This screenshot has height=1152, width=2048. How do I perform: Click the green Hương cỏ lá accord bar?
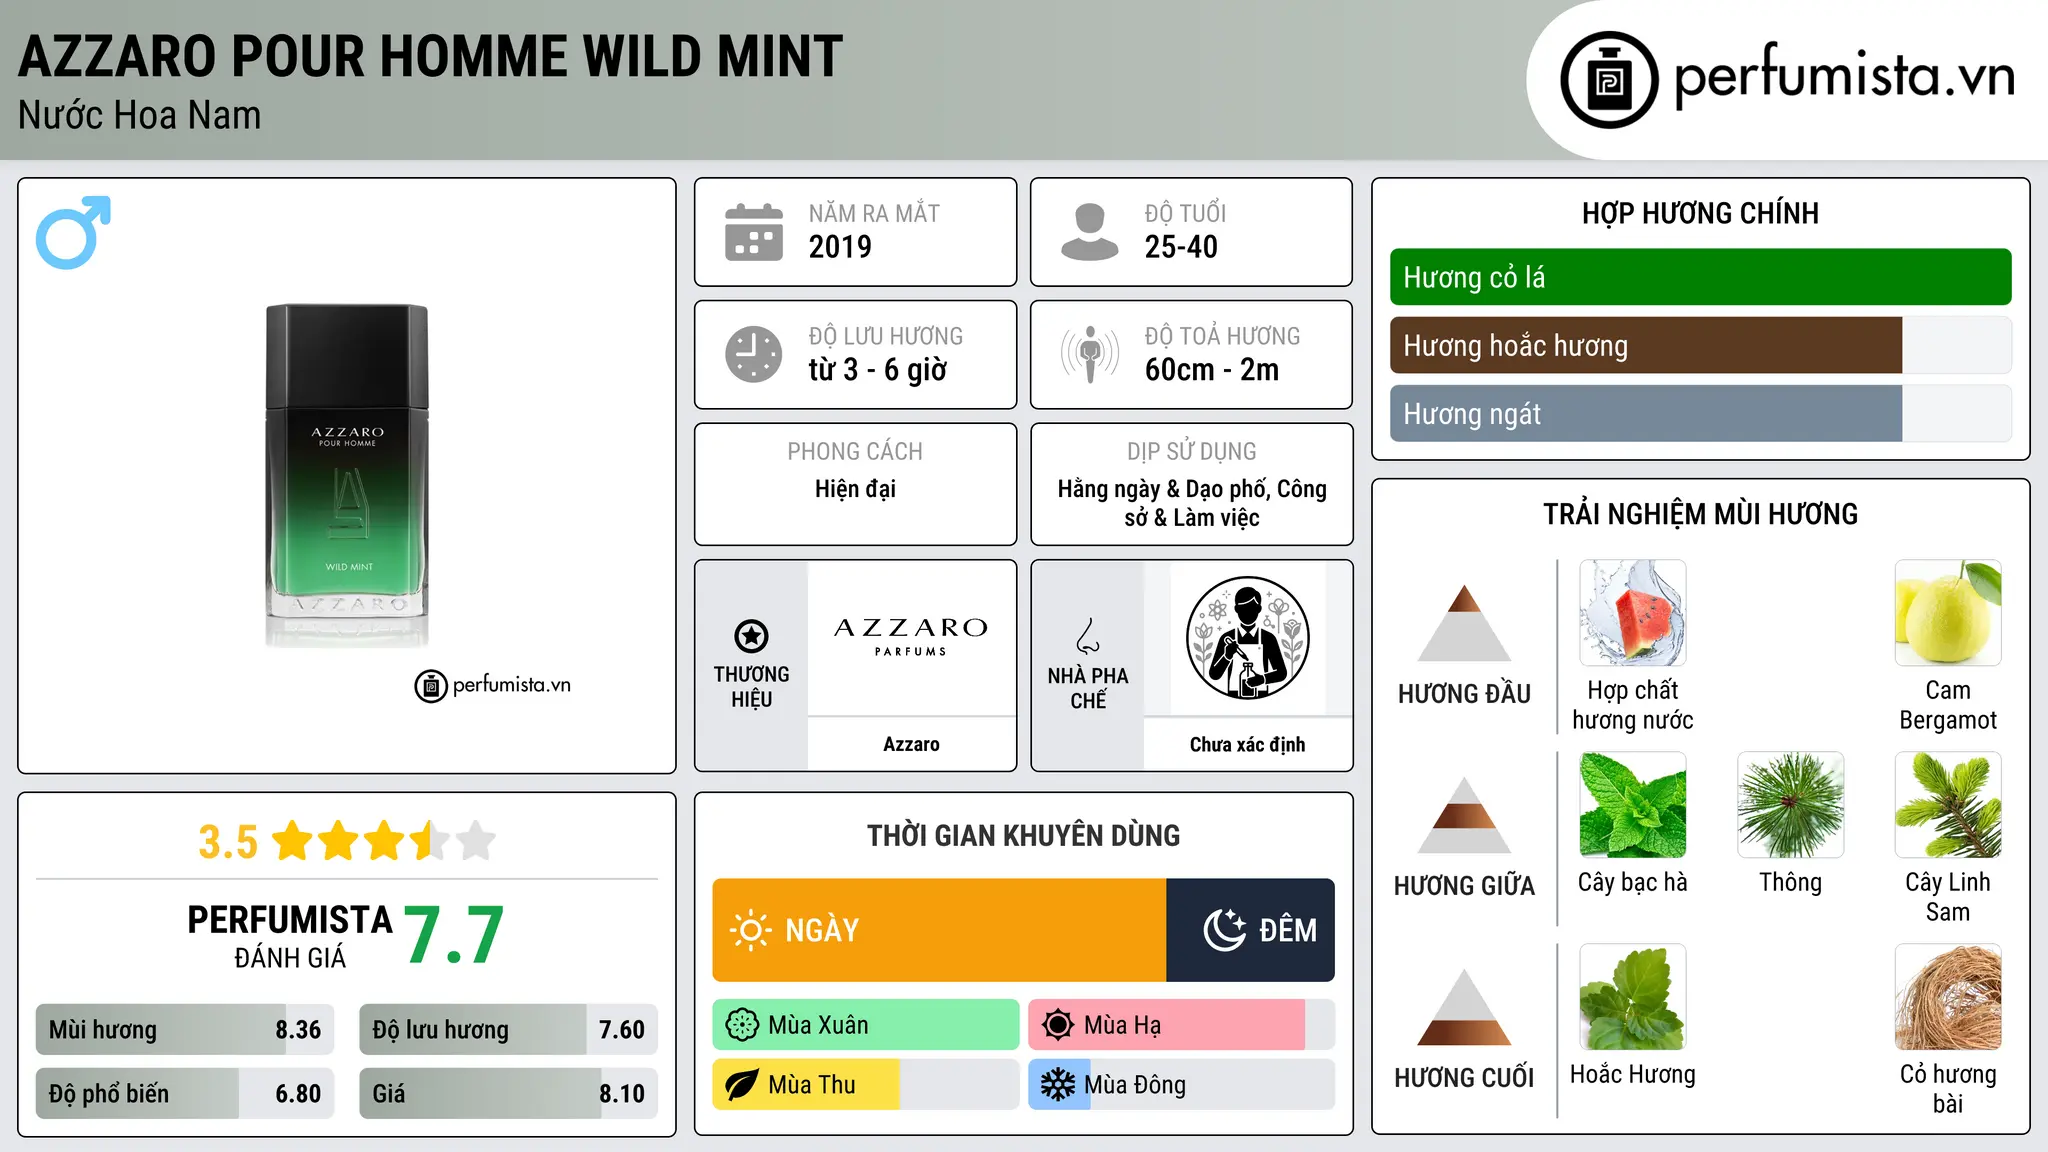pos(1700,277)
